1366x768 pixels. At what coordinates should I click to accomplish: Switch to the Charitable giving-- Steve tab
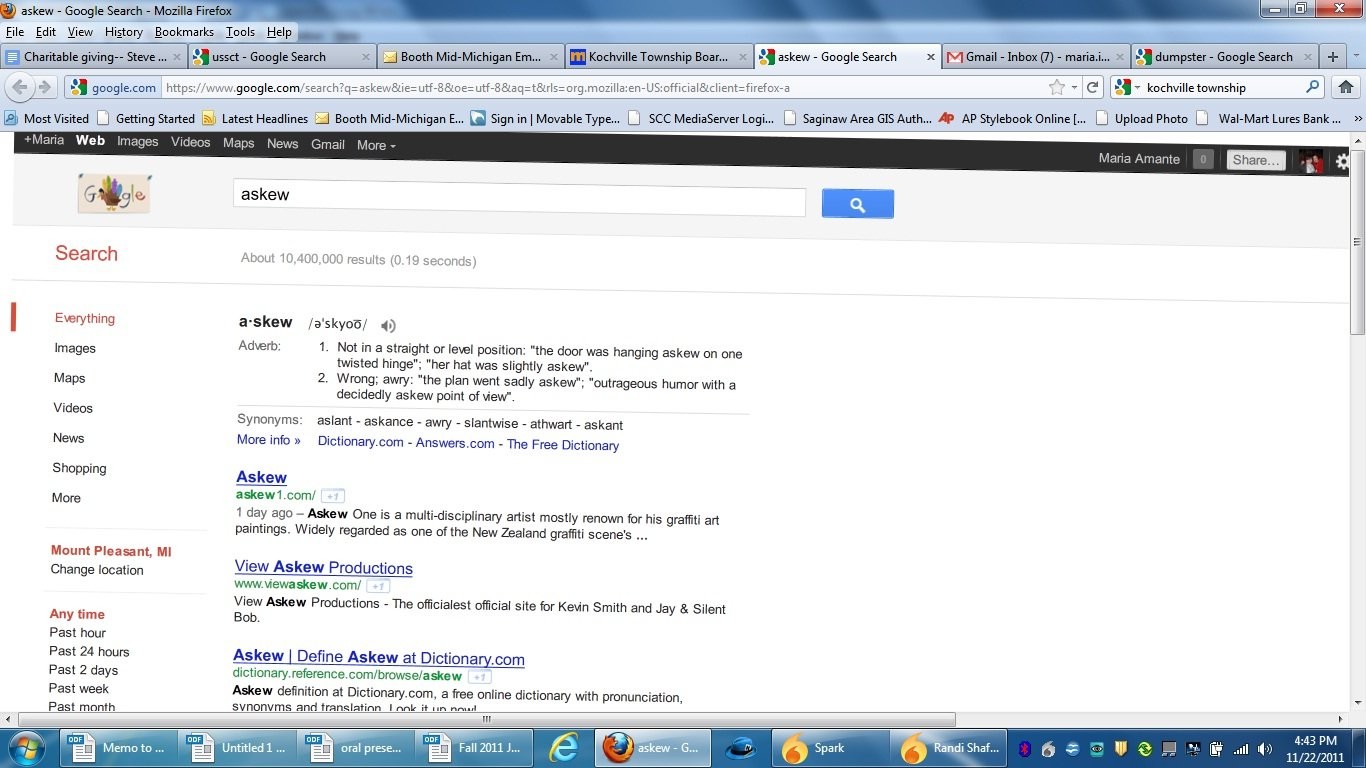pos(94,57)
